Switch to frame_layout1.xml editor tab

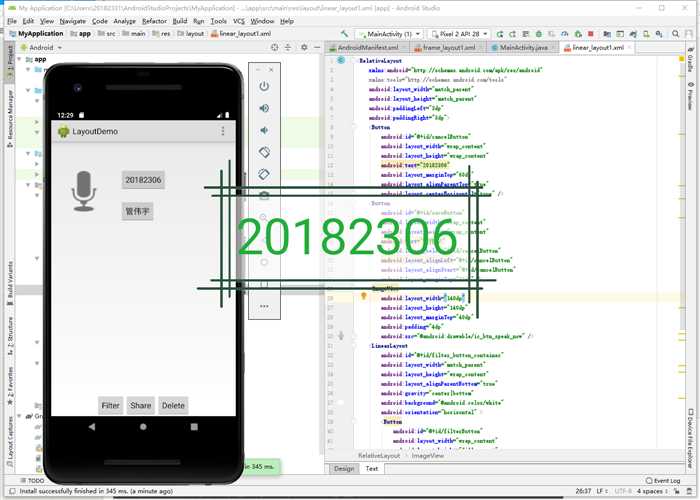pos(448,48)
